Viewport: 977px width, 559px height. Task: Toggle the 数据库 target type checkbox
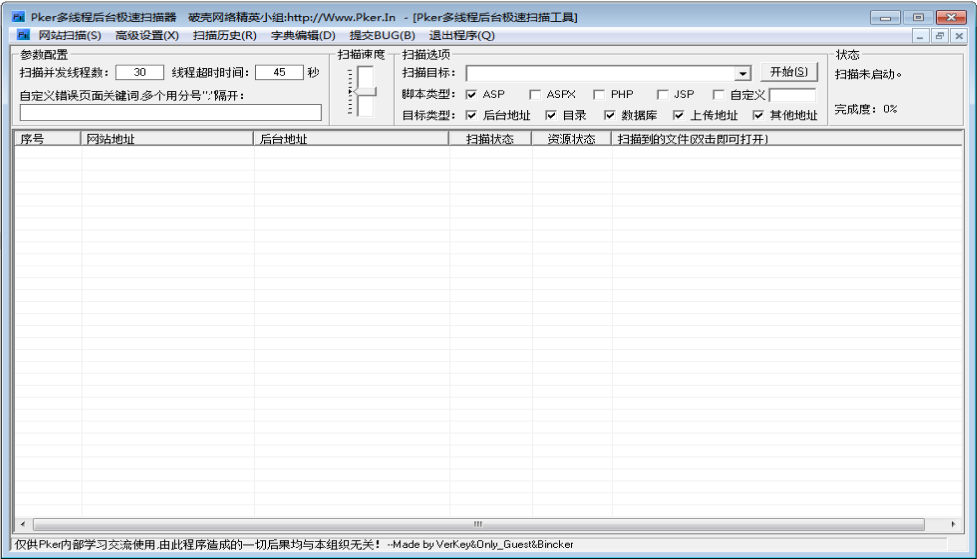pyautogui.click(x=610, y=115)
